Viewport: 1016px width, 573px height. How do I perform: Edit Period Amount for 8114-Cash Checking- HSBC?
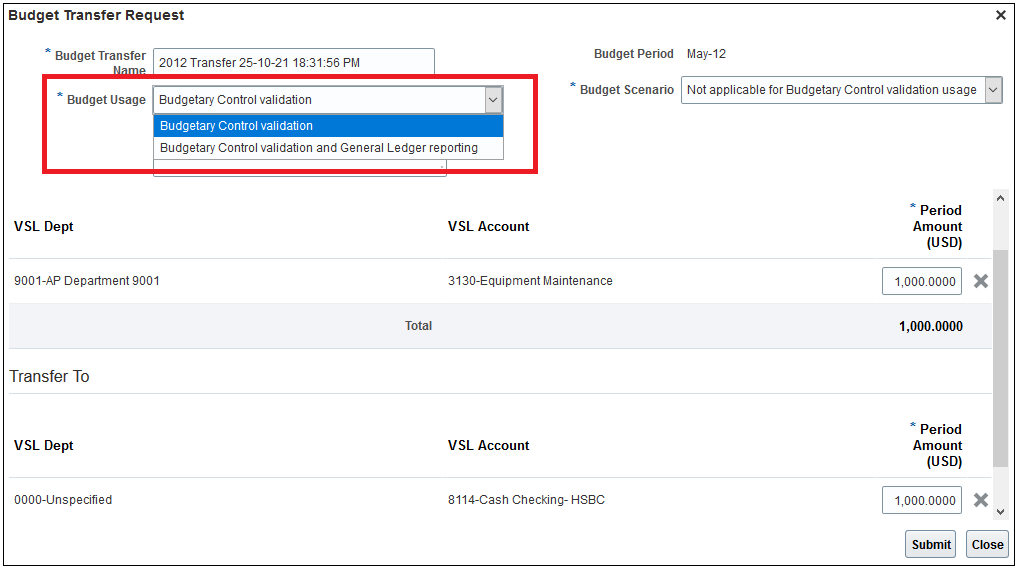pos(921,500)
